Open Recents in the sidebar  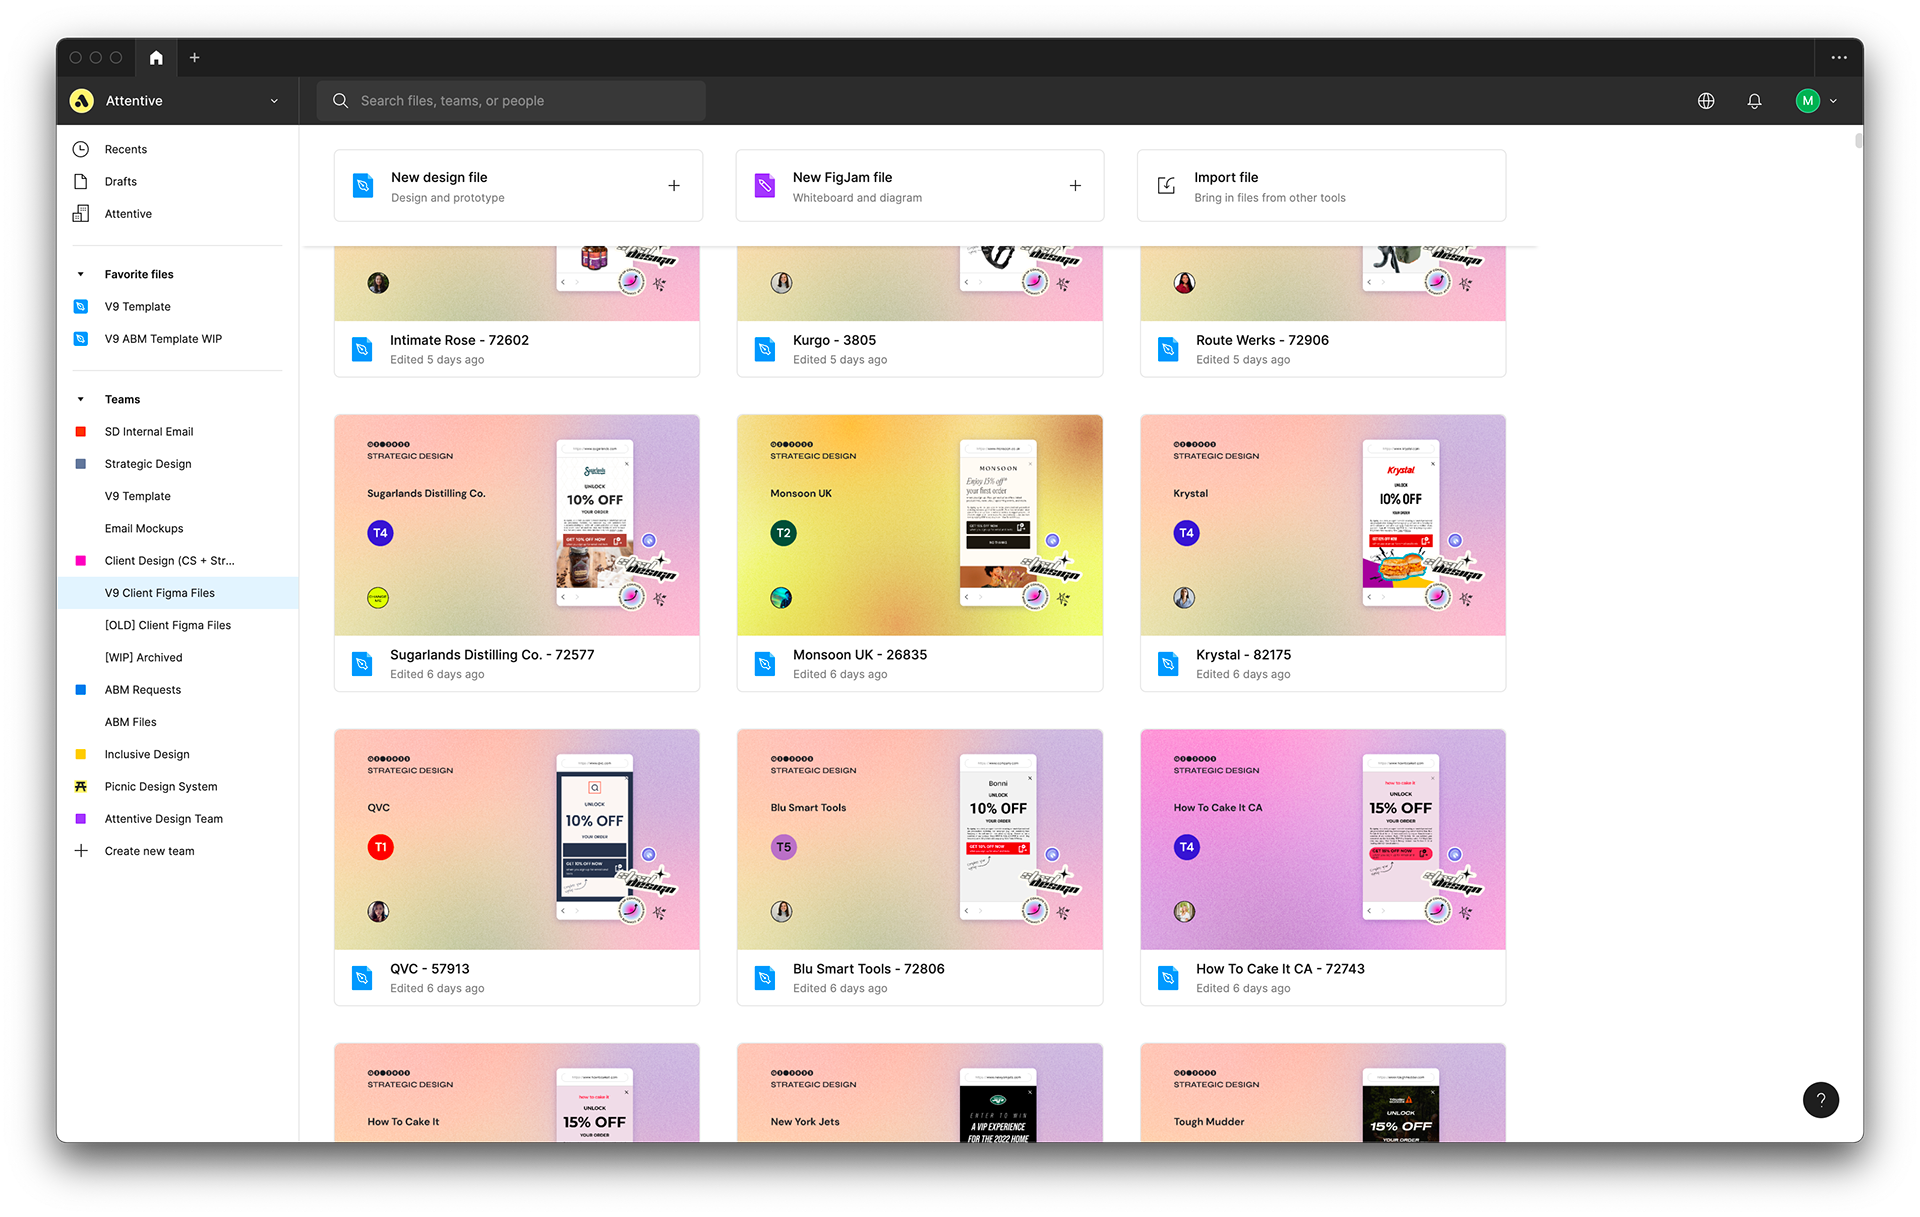click(x=178, y=149)
